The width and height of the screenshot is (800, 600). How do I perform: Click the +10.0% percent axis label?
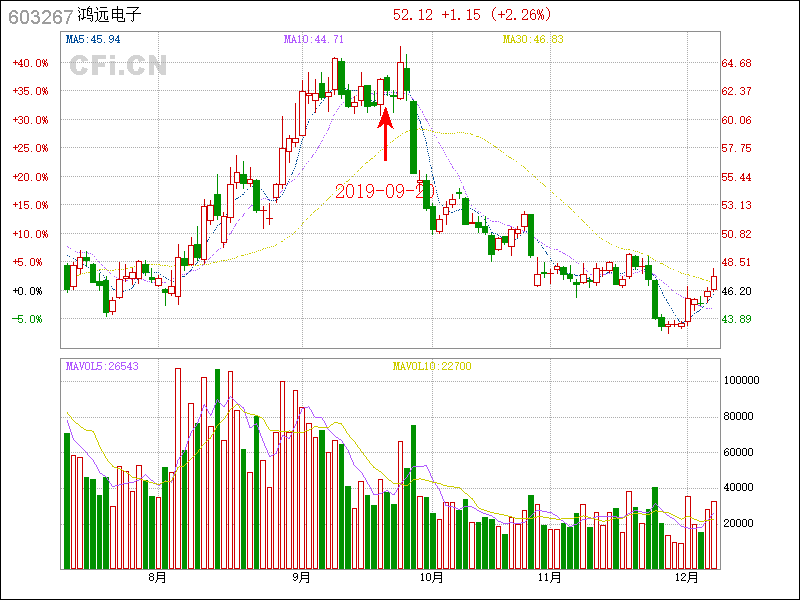tap(31, 234)
